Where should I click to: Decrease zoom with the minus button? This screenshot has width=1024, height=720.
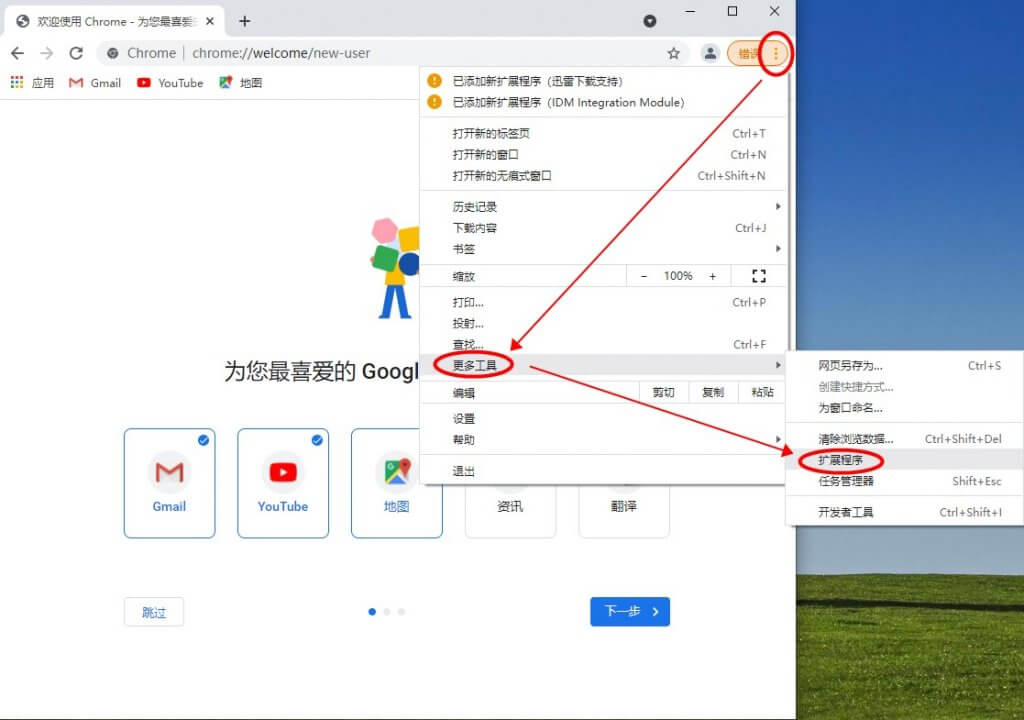tap(644, 276)
